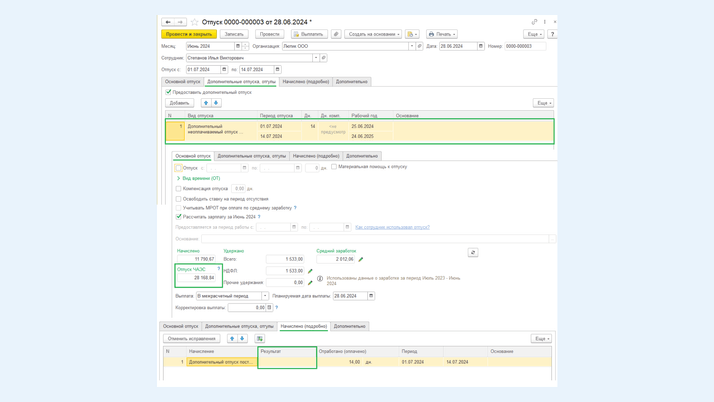Open the Выплата period dropdown
The image size is (714, 402).
coord(265,296)
